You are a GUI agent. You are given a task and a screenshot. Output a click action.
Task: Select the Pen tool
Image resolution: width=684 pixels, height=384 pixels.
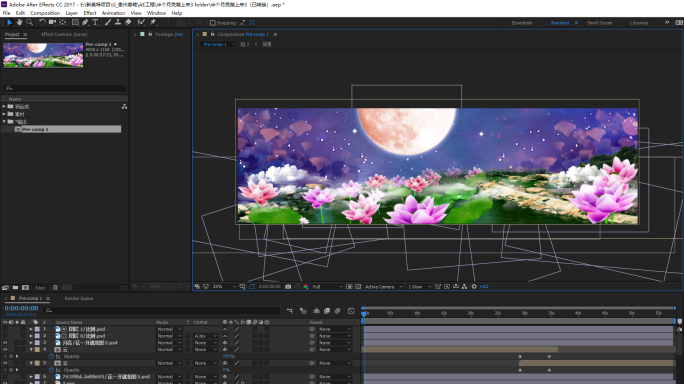(x=85, y=22)
